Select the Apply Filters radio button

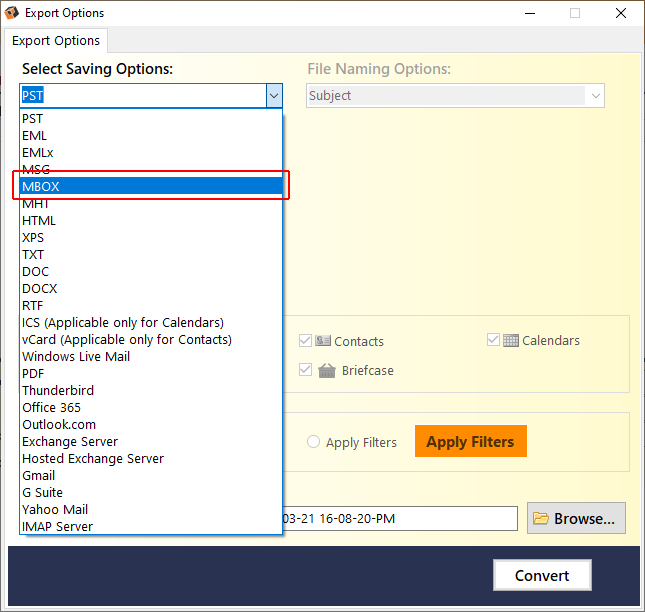[313, 442]
